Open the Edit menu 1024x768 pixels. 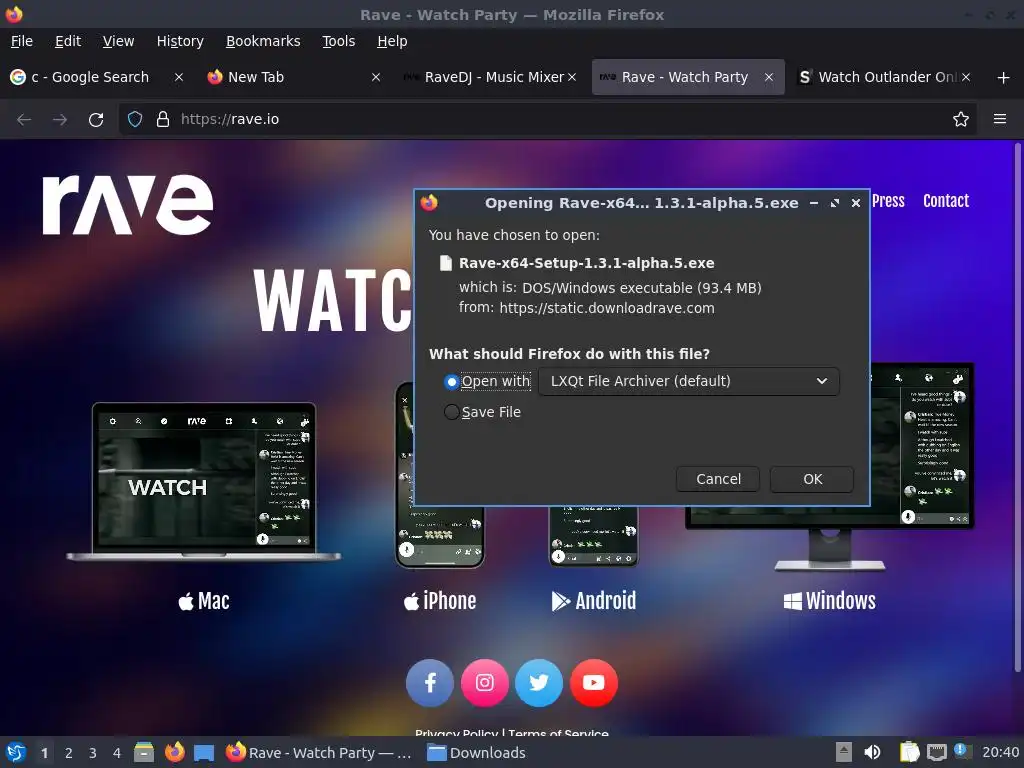68,41
